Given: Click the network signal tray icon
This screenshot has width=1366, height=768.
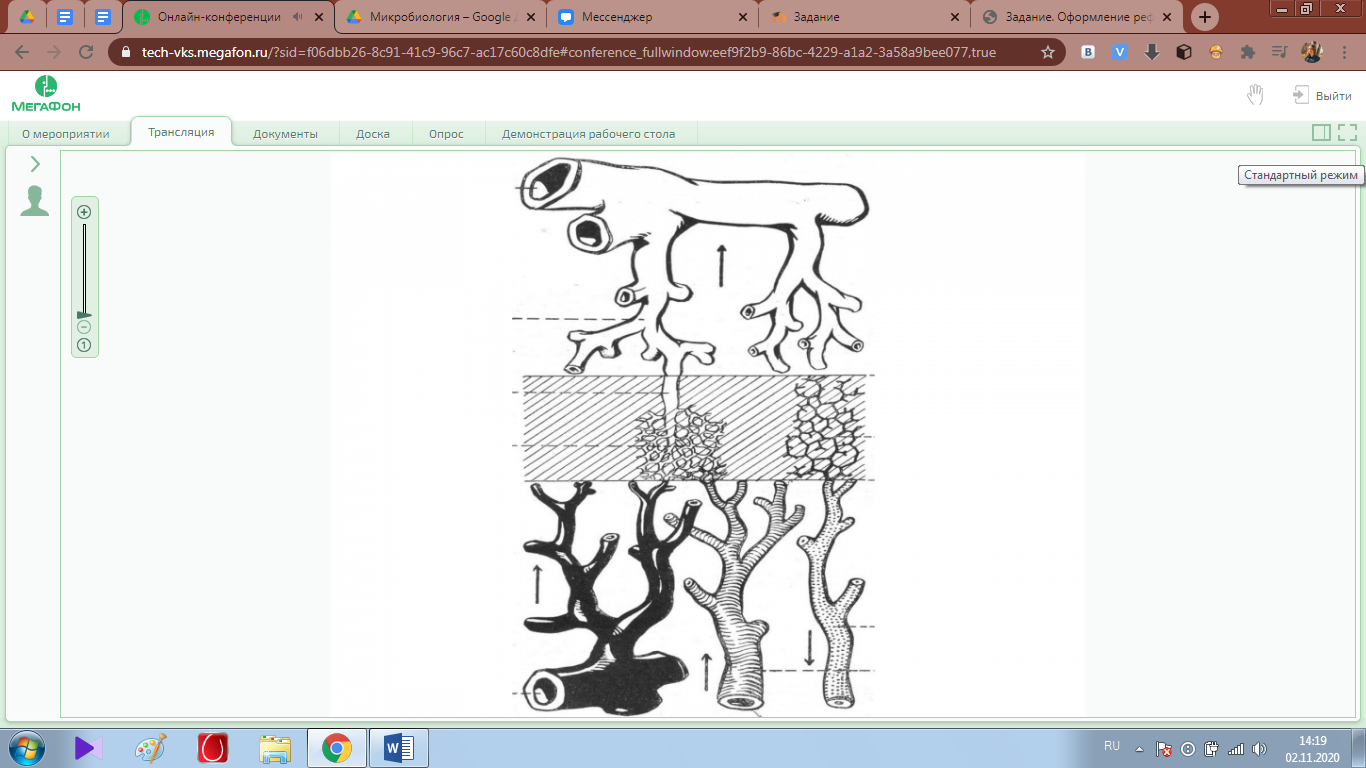Looking at the screenshot, I should pos(1236,748).
